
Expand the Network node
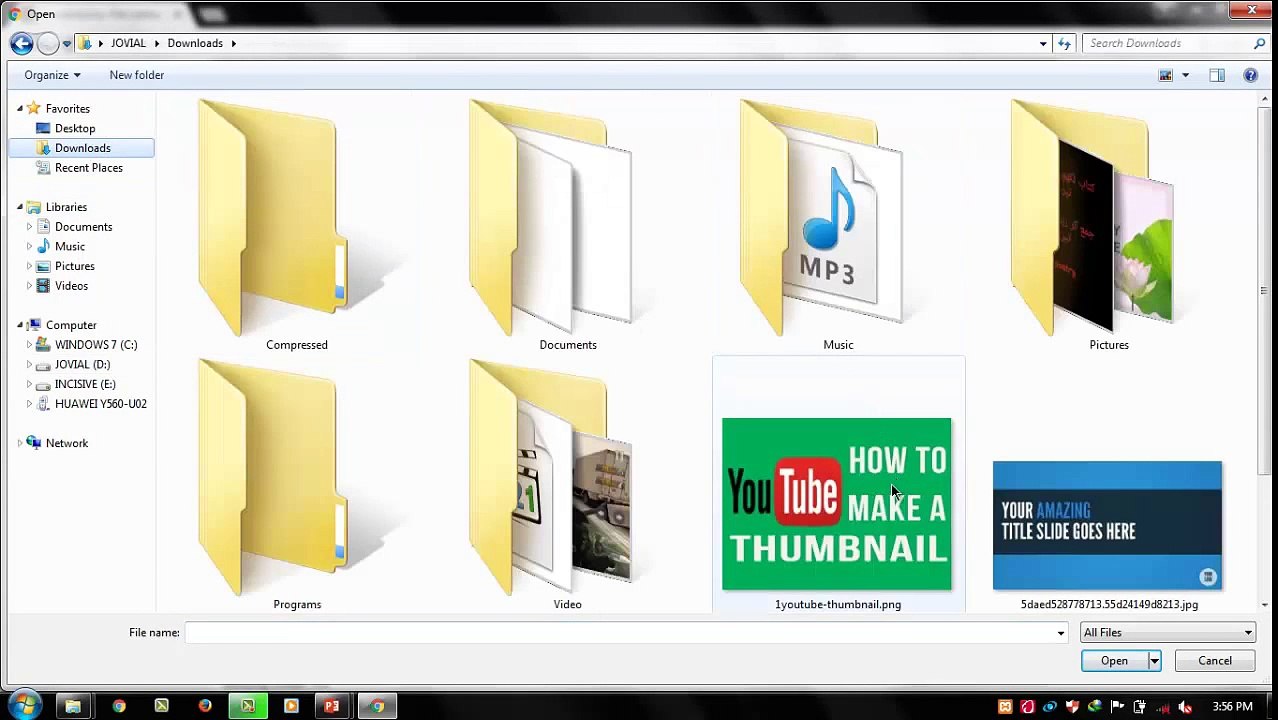pos(19,443)
